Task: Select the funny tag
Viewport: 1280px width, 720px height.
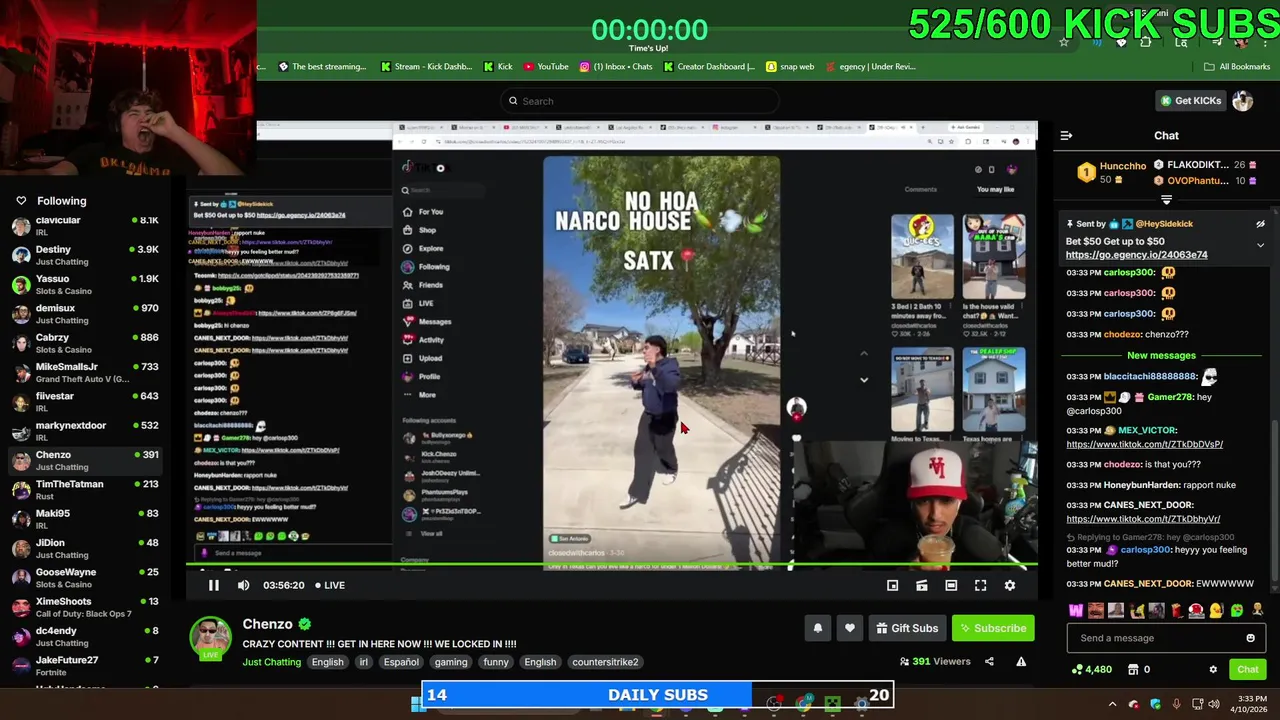Action: [496, 662]
